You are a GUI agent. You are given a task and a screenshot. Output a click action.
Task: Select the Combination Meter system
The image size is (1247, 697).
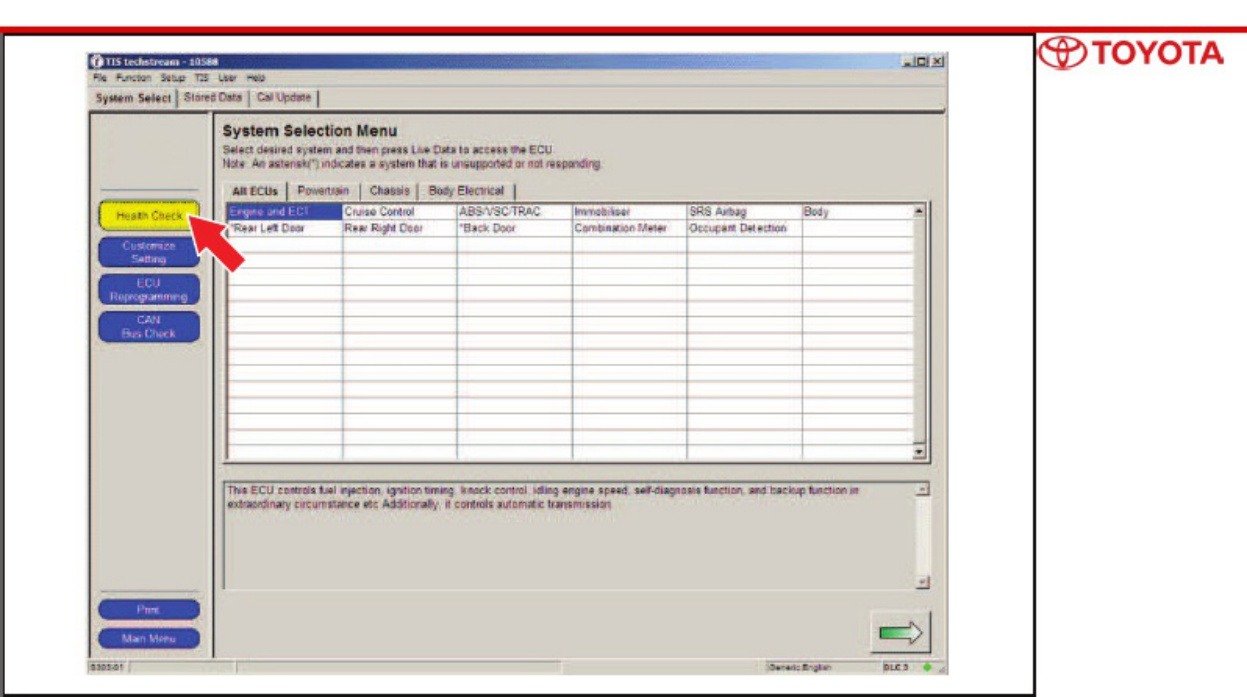pos(629,228)
